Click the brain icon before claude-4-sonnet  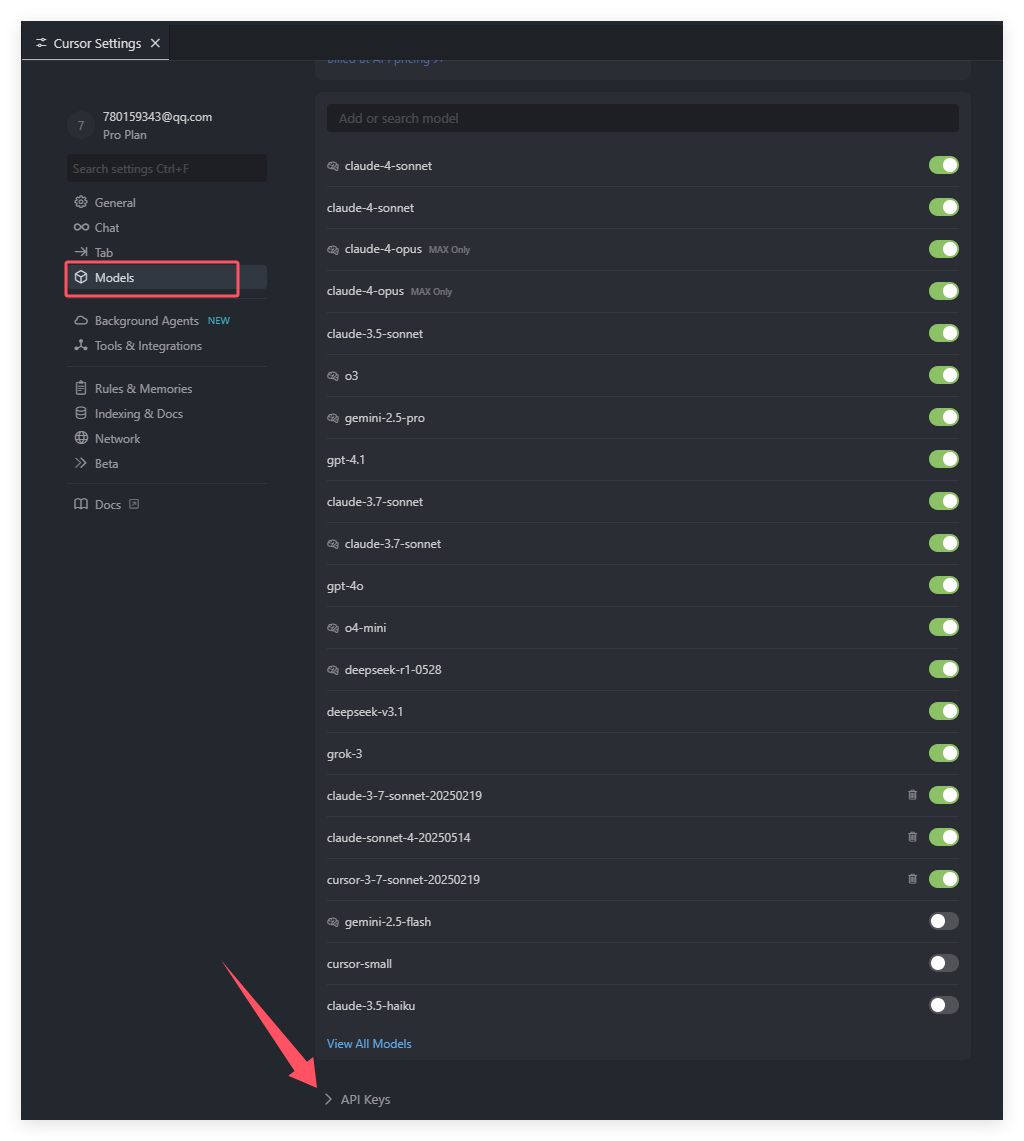click(x=333, y=166)
